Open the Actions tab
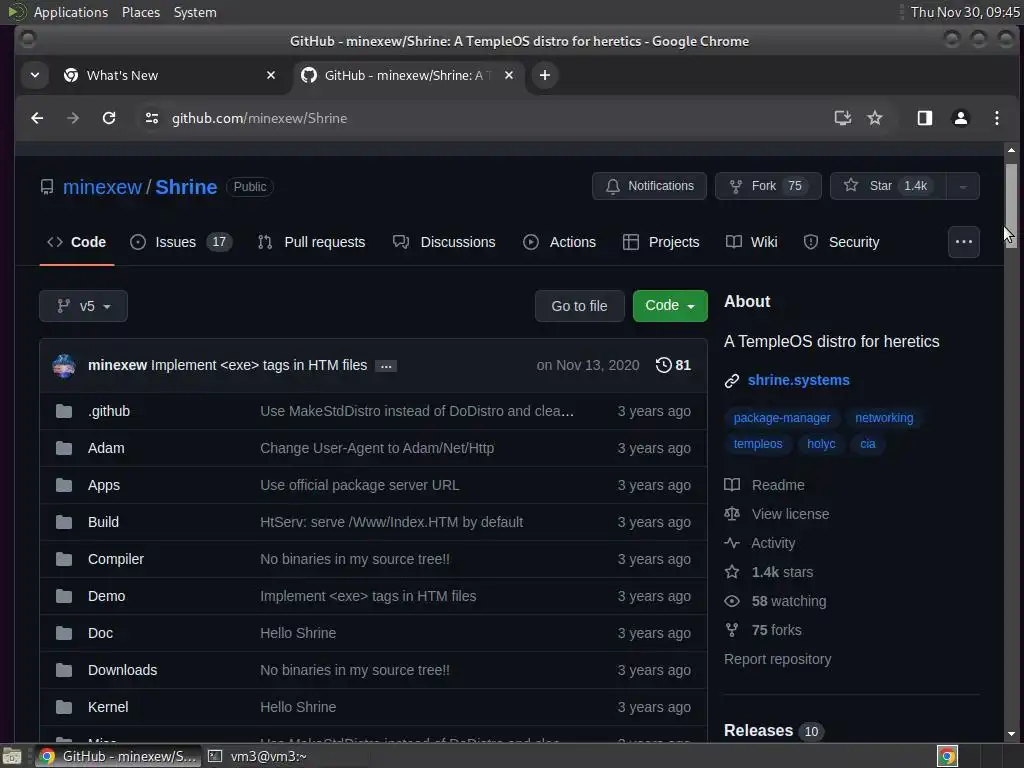Screen dimensions: 1024x768 click(x=560, y=242)
